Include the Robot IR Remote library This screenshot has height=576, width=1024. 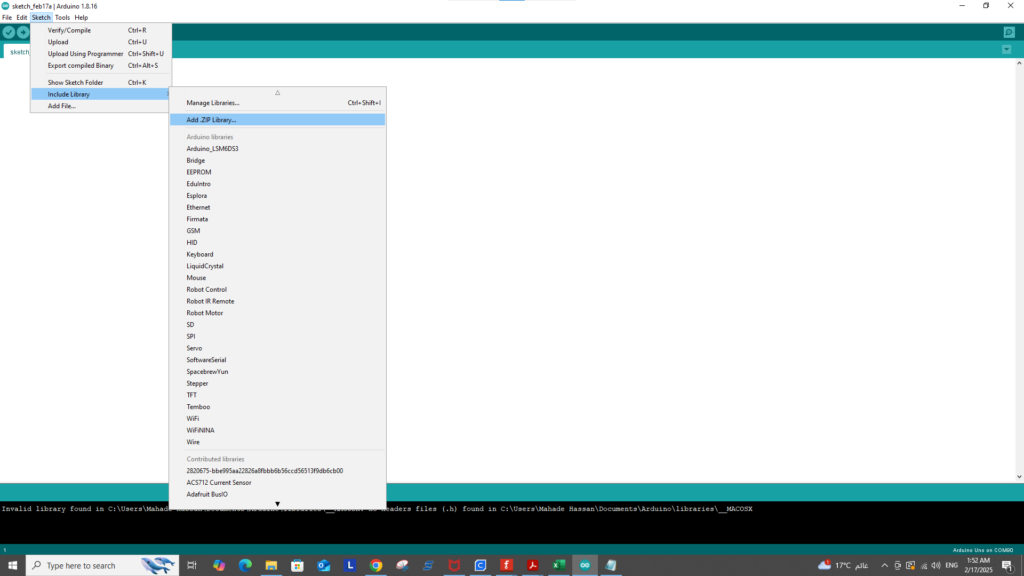(278, 301)
